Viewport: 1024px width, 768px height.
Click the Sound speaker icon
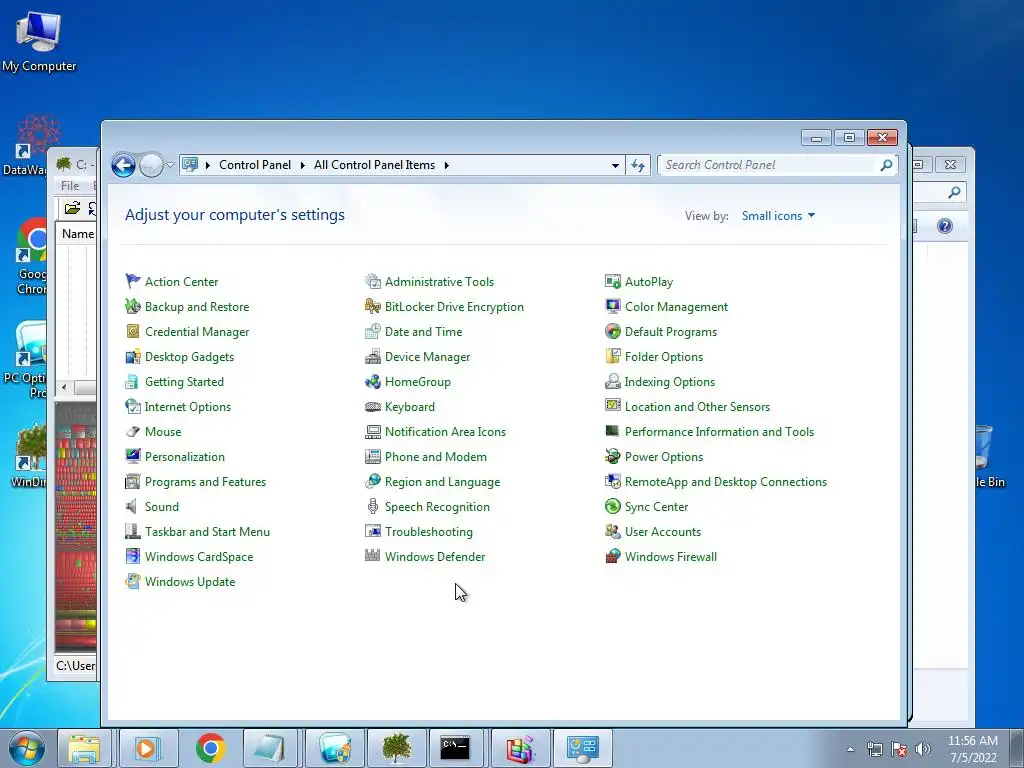click(133, 507)
